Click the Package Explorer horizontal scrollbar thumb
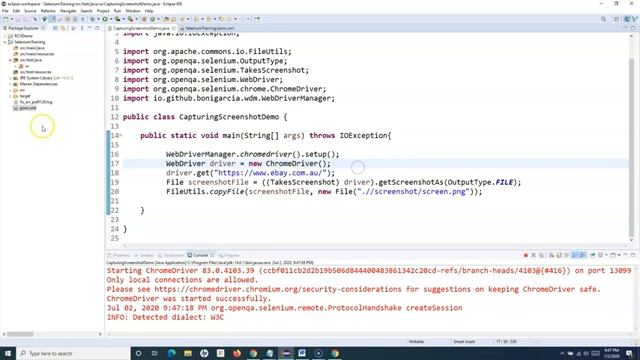 click(20, 334)
